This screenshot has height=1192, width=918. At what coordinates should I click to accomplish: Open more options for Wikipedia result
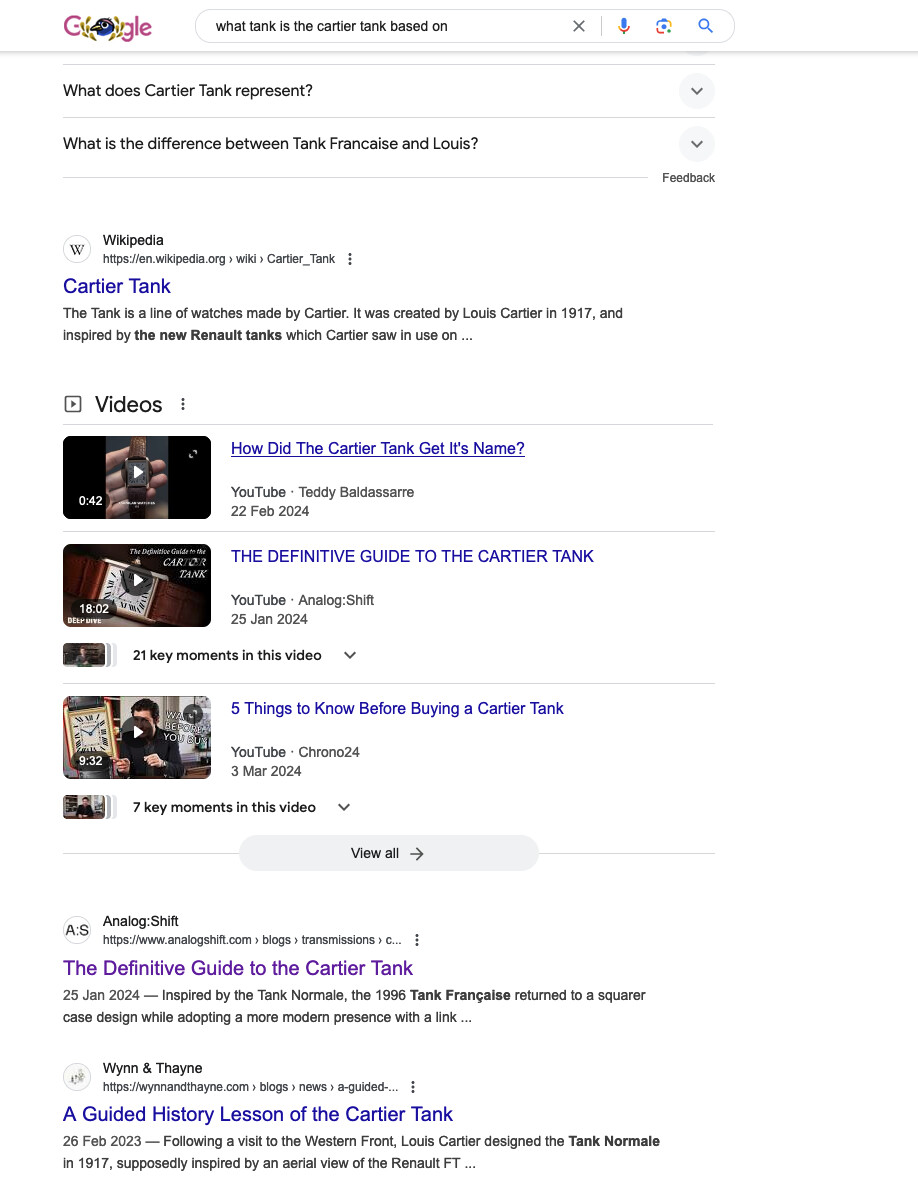coord(350,259)
